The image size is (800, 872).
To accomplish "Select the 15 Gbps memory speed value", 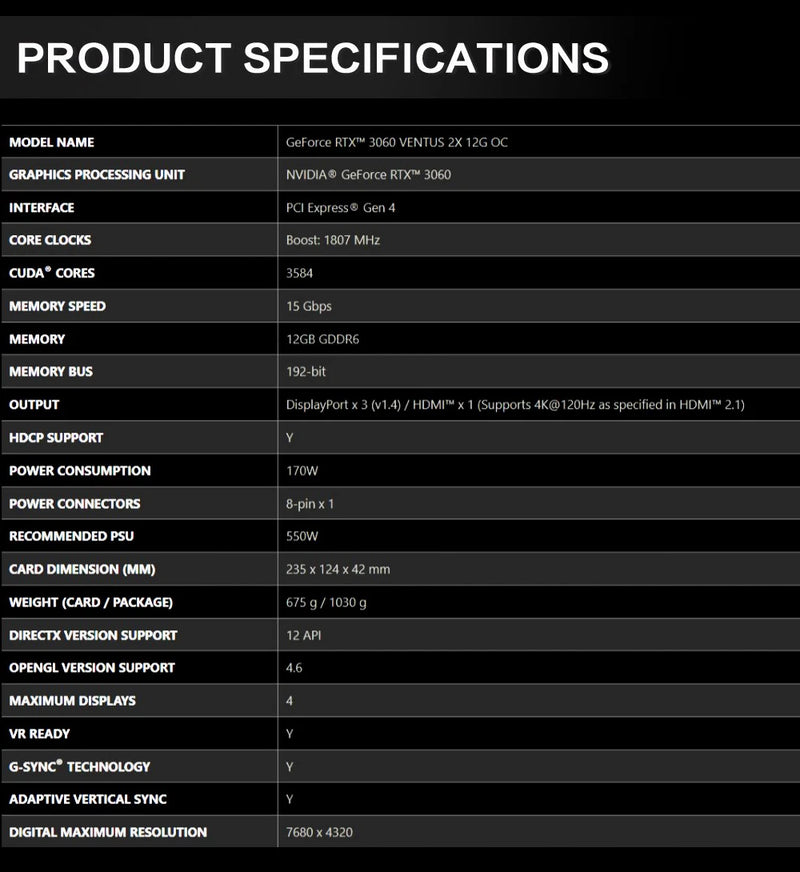I will [309, 306].
